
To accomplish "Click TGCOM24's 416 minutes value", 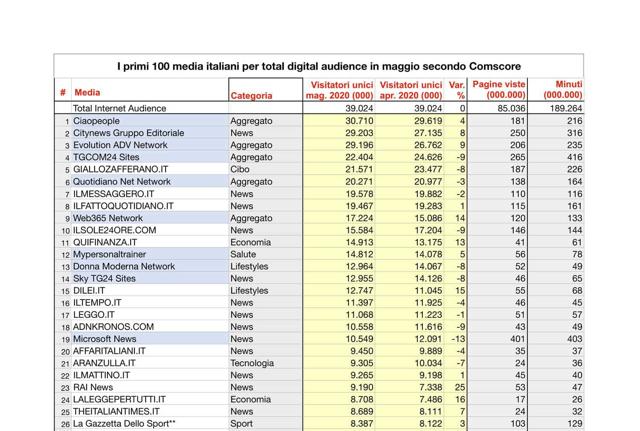I will tap(575, 157).
